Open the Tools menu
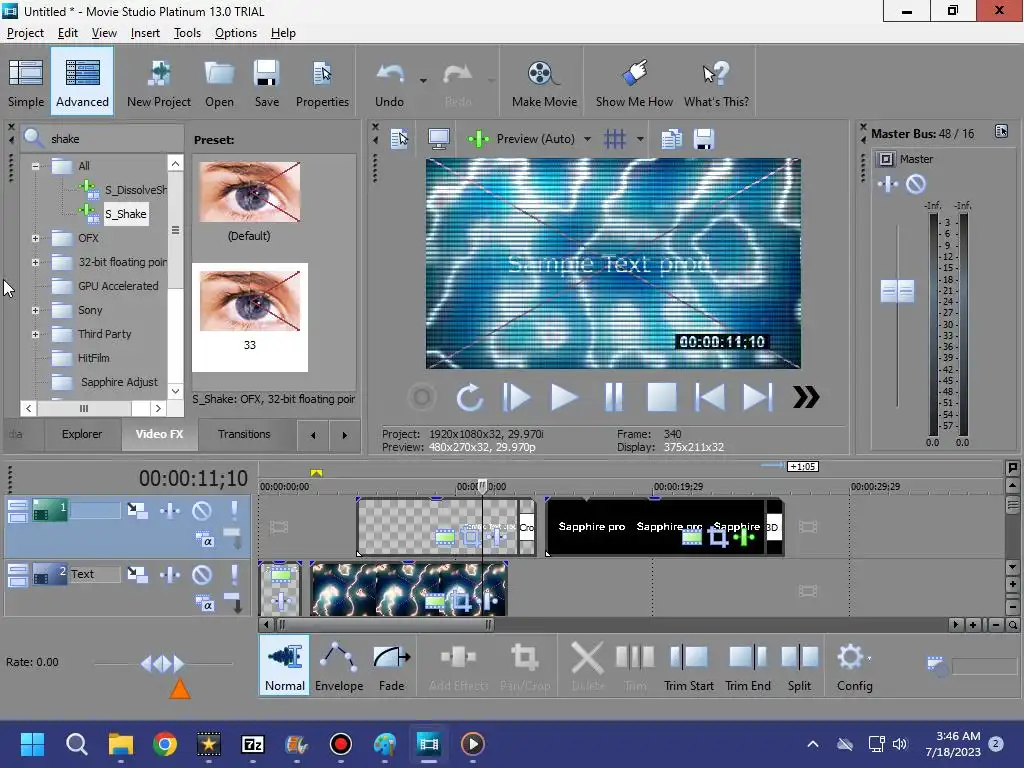 (187, 33)
